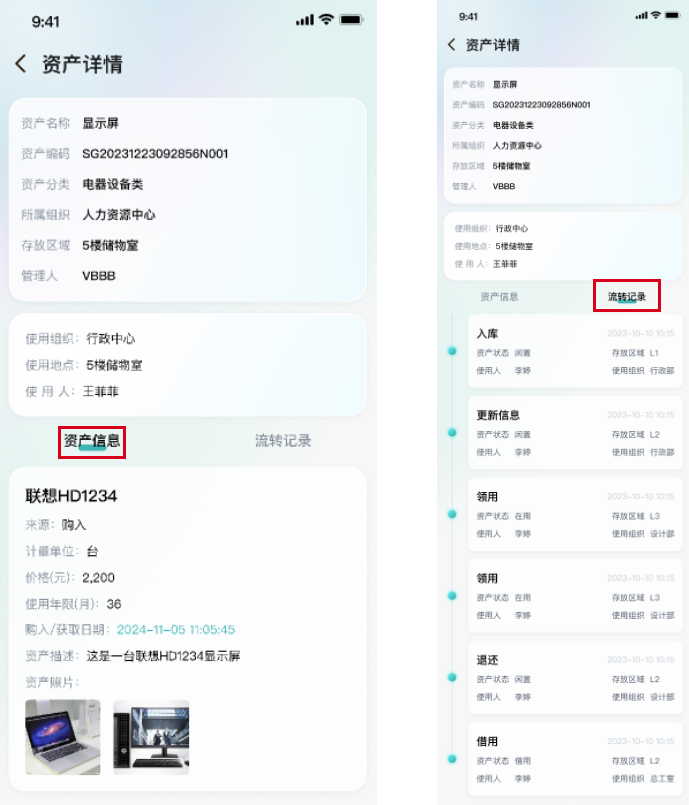This screenshot has height=805, width=689.
Task: Open the 退还 transfer record card
Action: (x=575, y=677)
